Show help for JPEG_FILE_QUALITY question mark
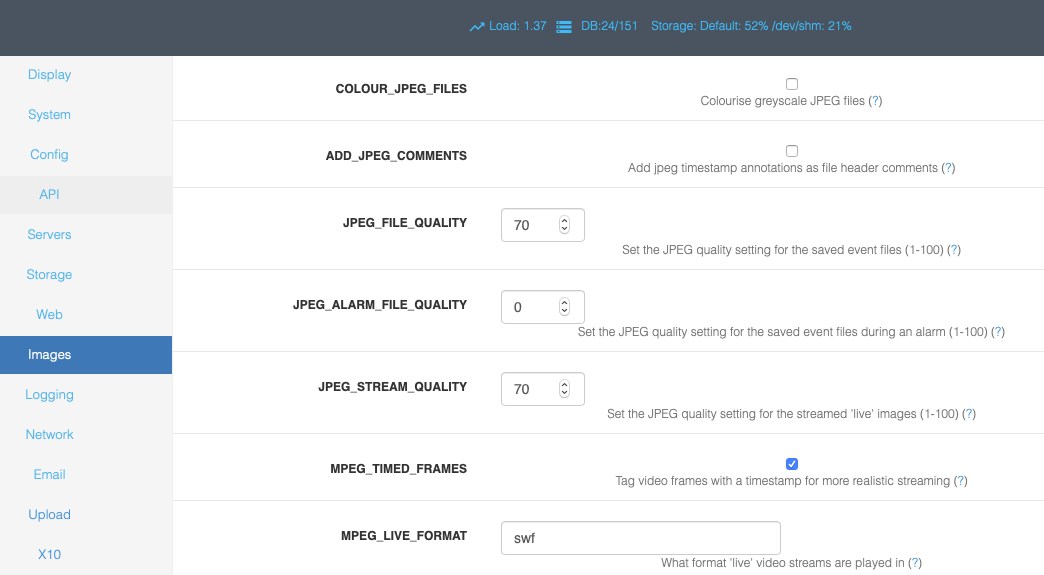This screenshot has width=1044, height=575. (x=954, y=250)
